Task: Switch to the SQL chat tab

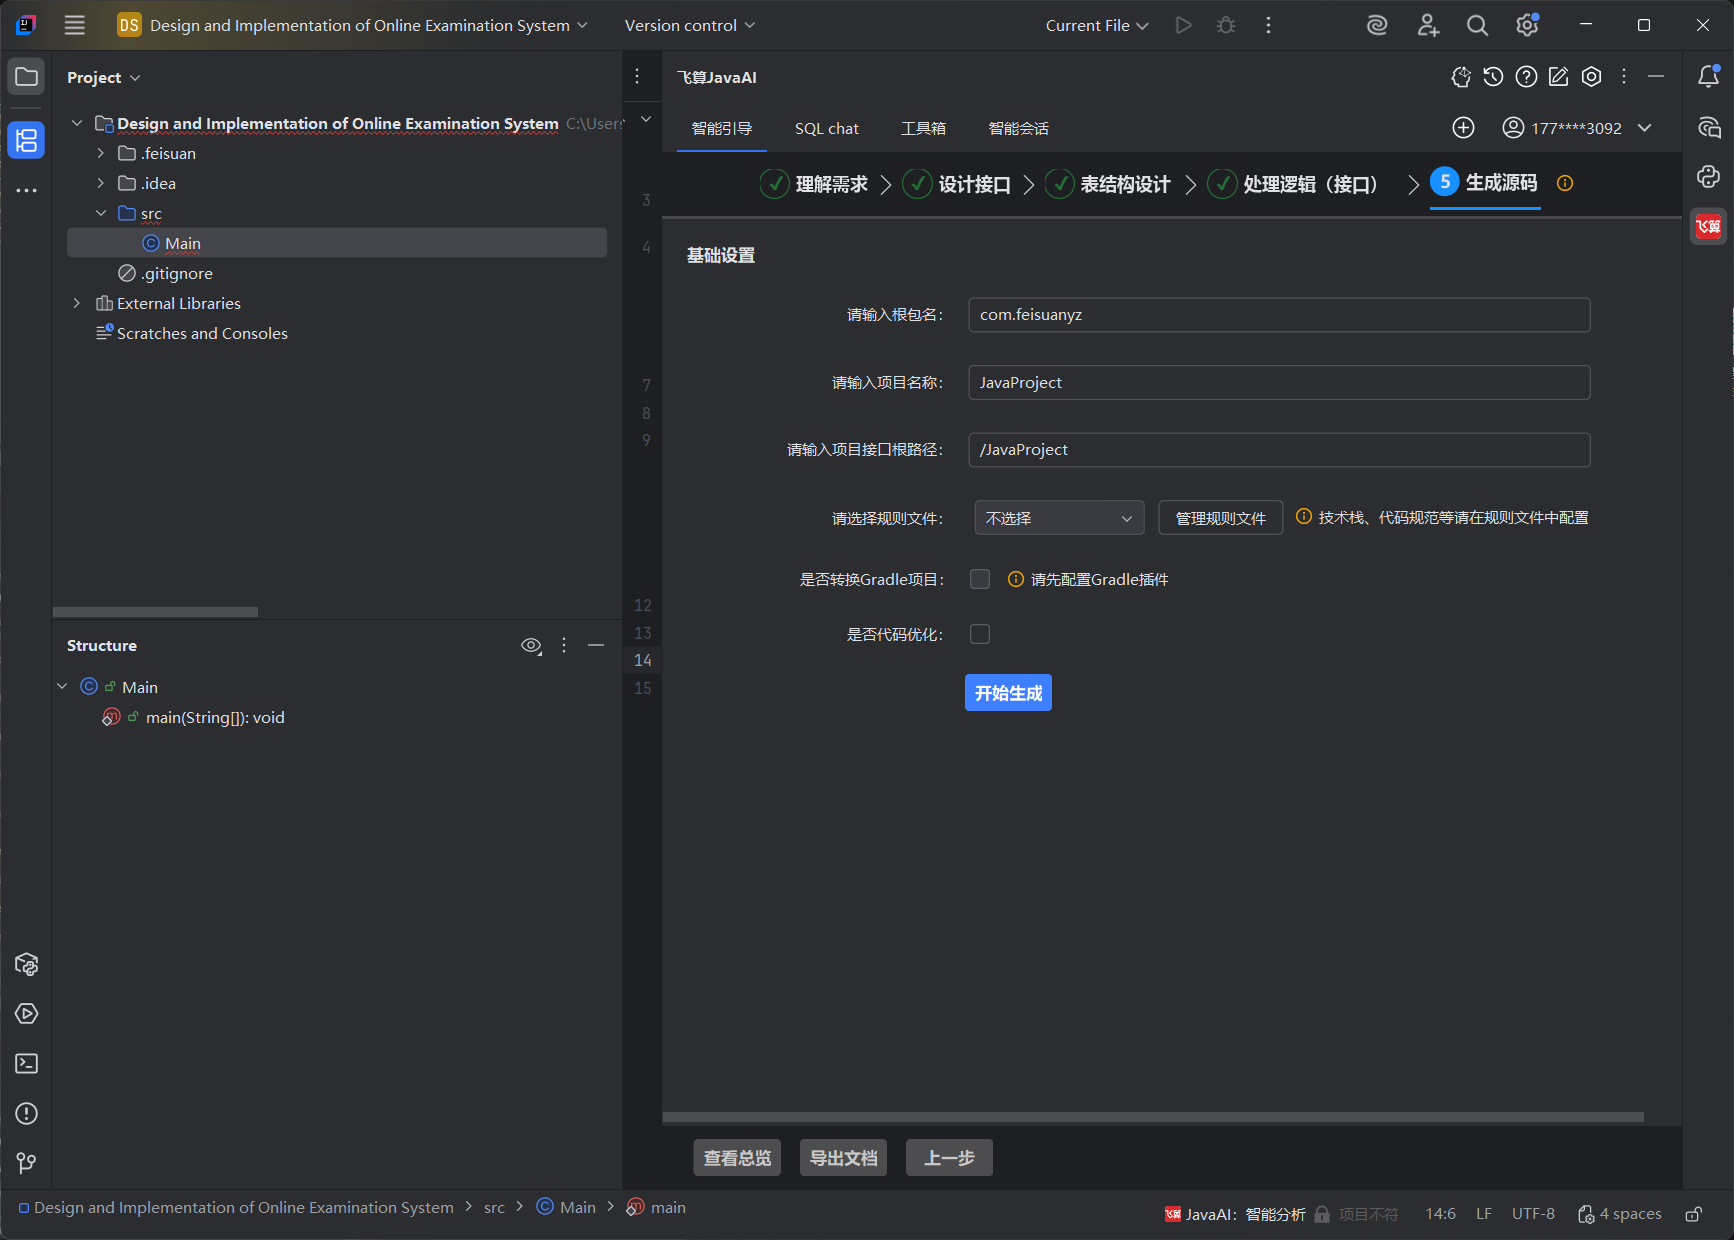Action: pos(827,128)
